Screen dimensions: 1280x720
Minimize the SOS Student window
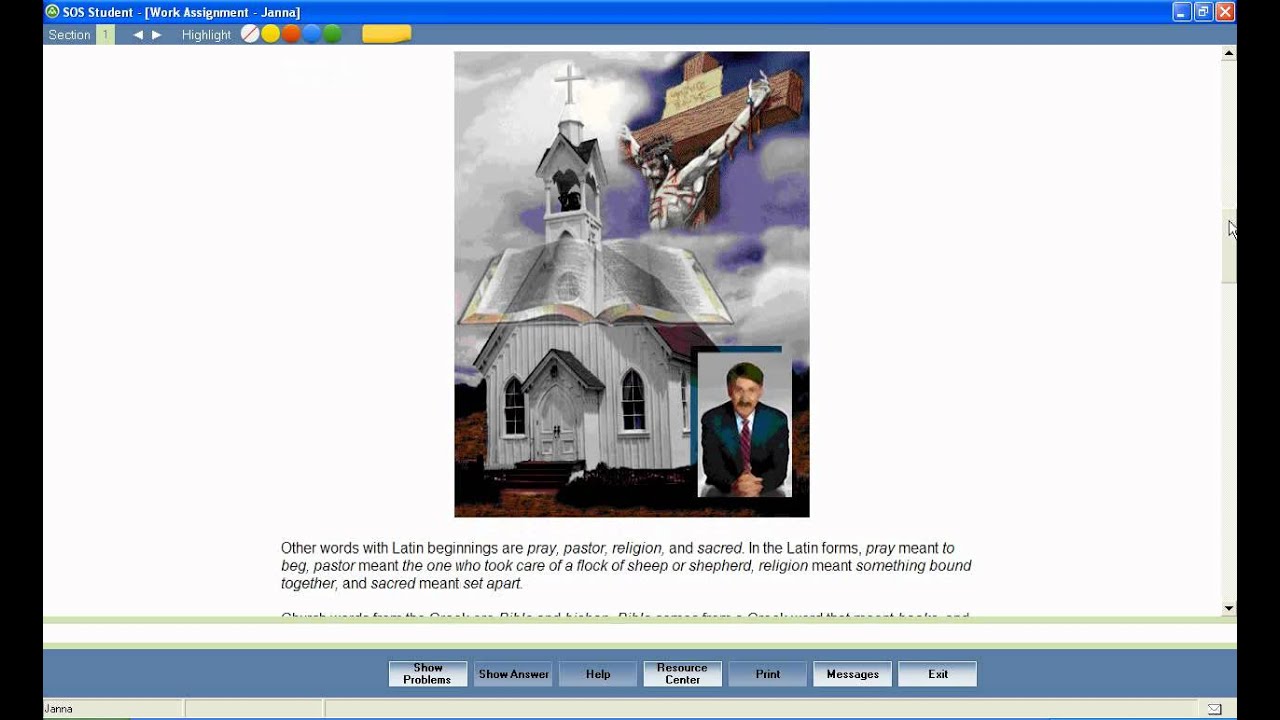1182,12
